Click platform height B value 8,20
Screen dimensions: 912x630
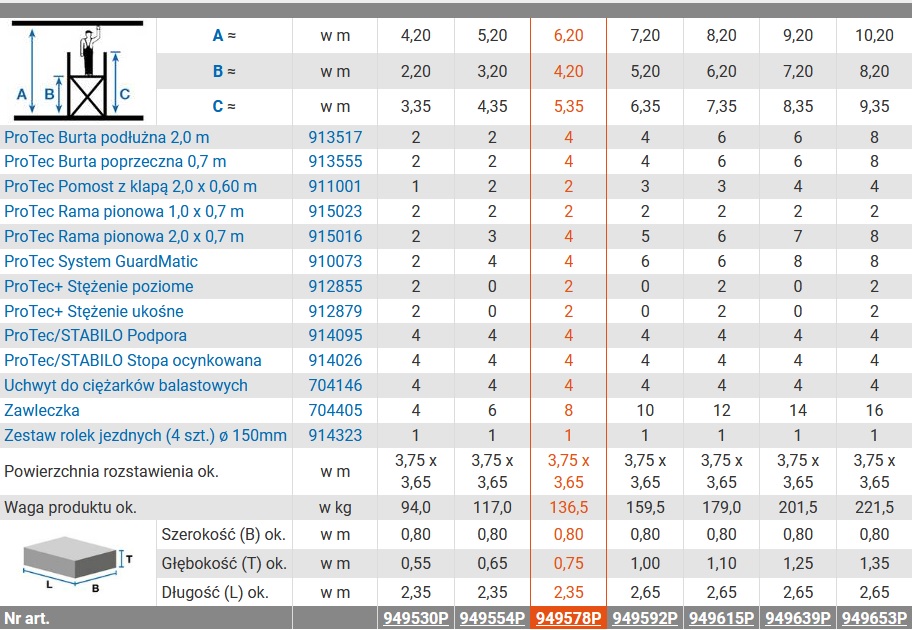(x=874, y=71)
